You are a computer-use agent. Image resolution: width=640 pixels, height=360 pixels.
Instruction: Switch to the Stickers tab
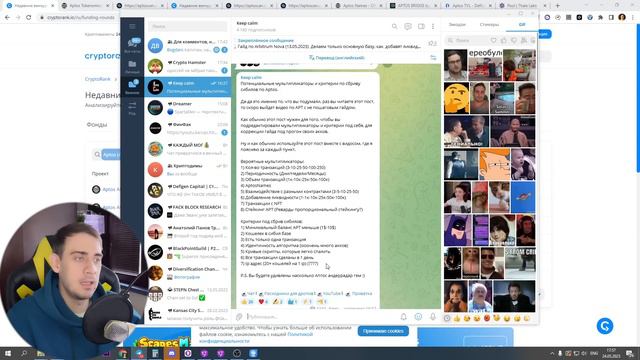point(489,24)
